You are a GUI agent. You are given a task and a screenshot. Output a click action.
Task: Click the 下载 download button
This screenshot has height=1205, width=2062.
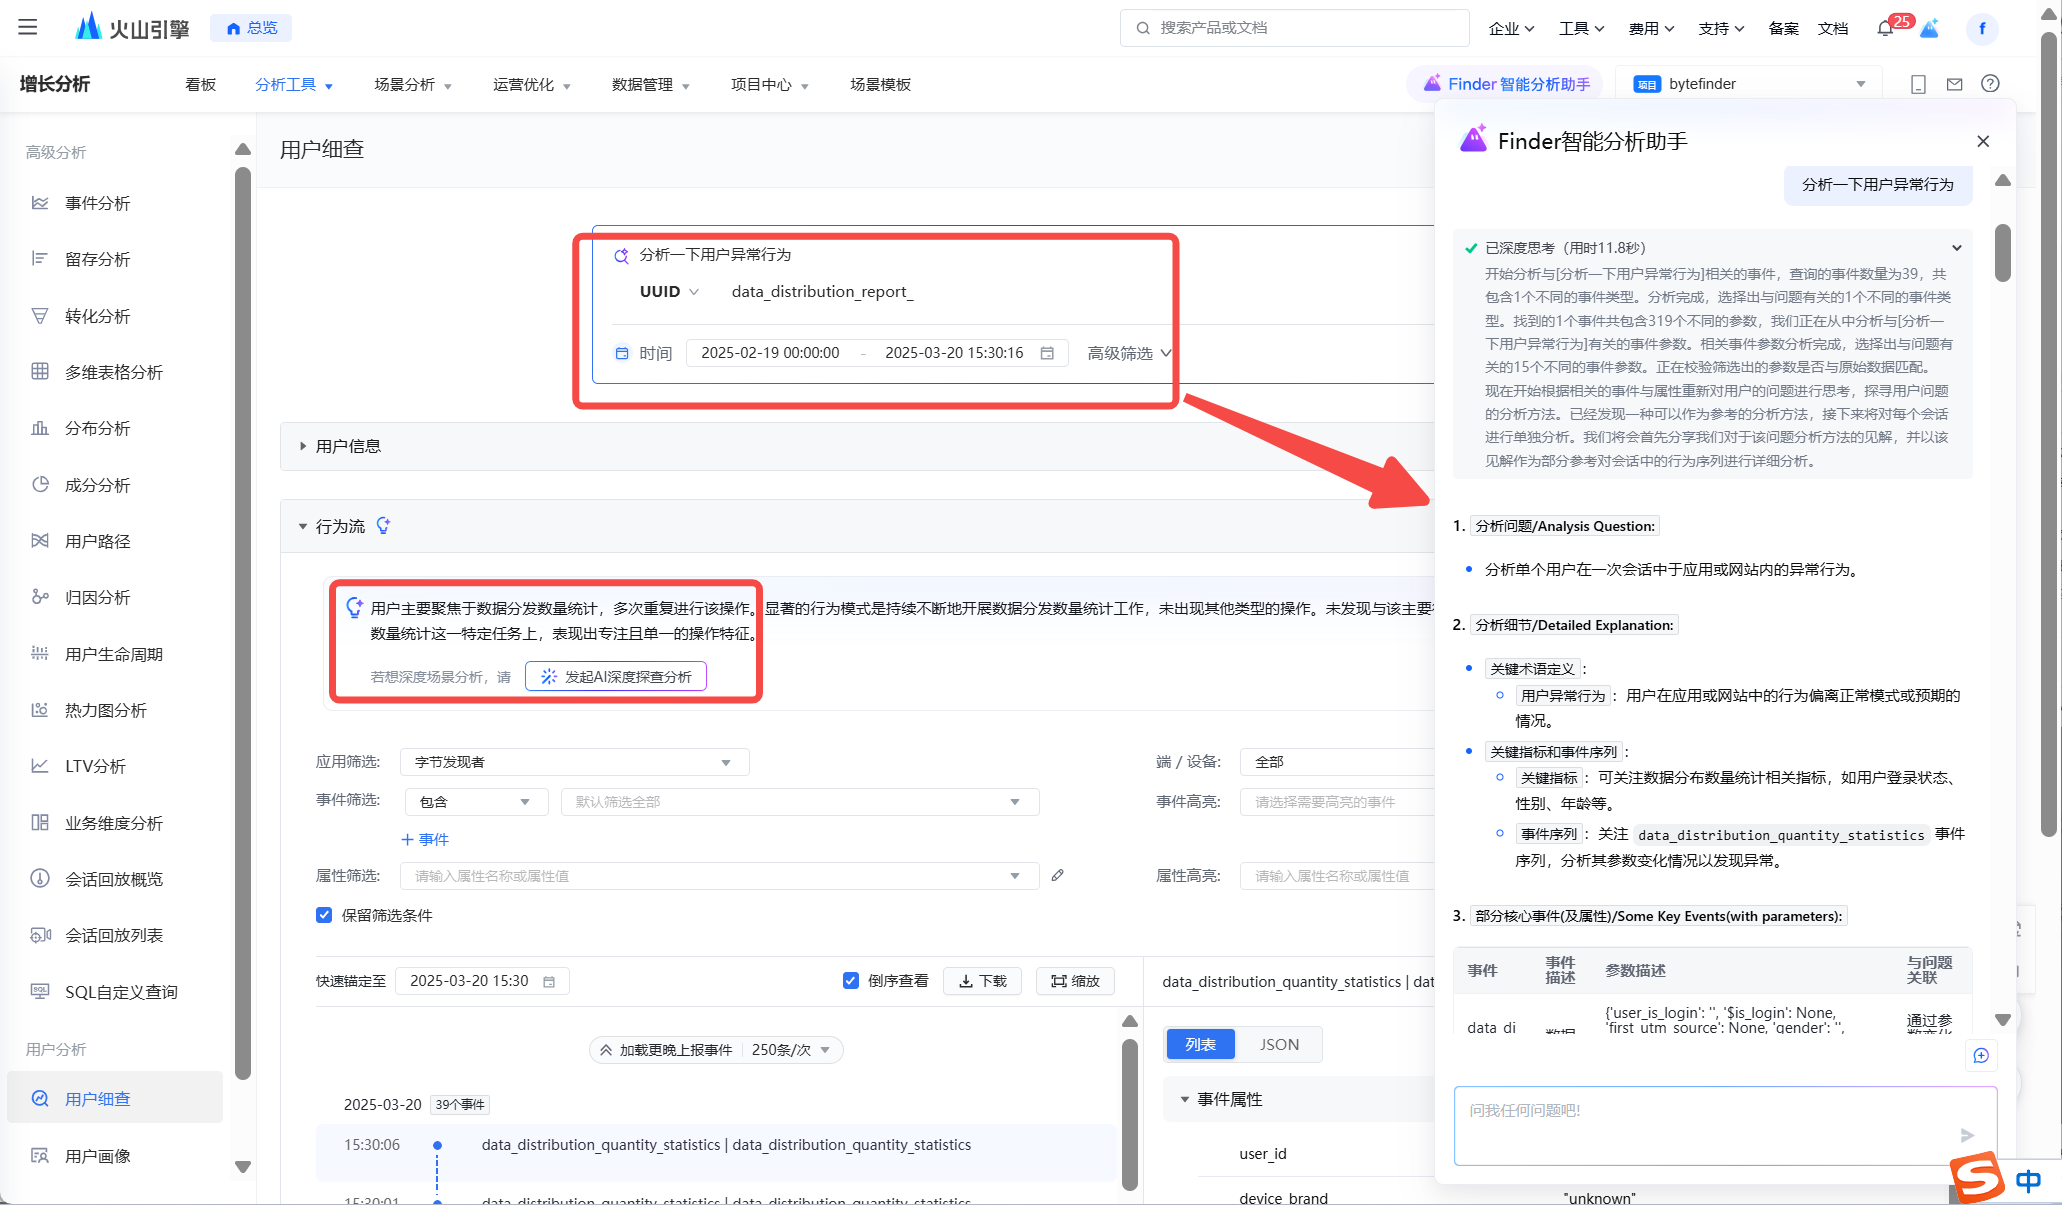(x=982, y=981)
